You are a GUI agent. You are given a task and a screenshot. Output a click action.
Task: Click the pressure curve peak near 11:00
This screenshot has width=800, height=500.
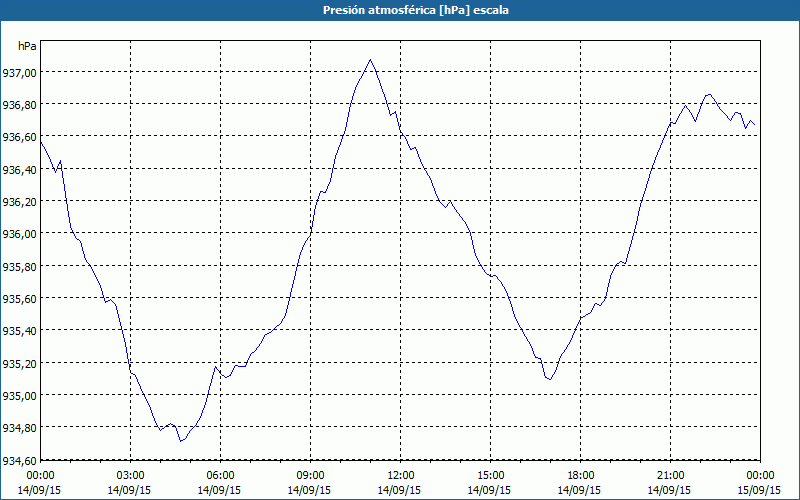pyautogui.click(x=370, y=60)
